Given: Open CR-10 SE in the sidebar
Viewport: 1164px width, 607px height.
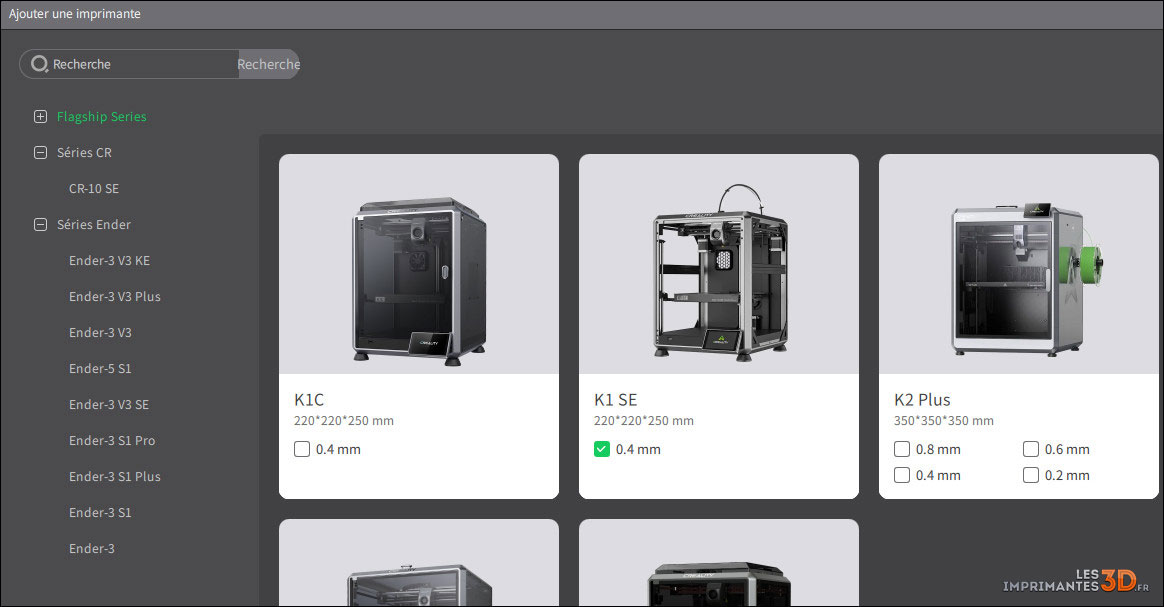Looking at the screenshot, I should [94, 188].
